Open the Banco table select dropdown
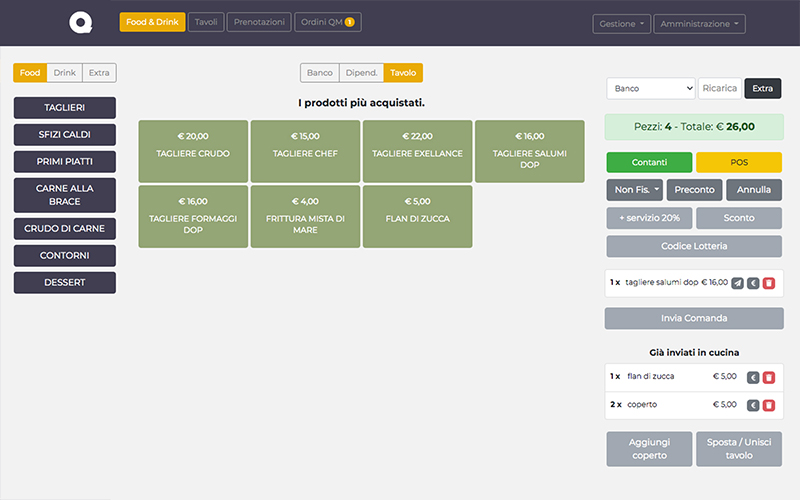 click(650, 89)
